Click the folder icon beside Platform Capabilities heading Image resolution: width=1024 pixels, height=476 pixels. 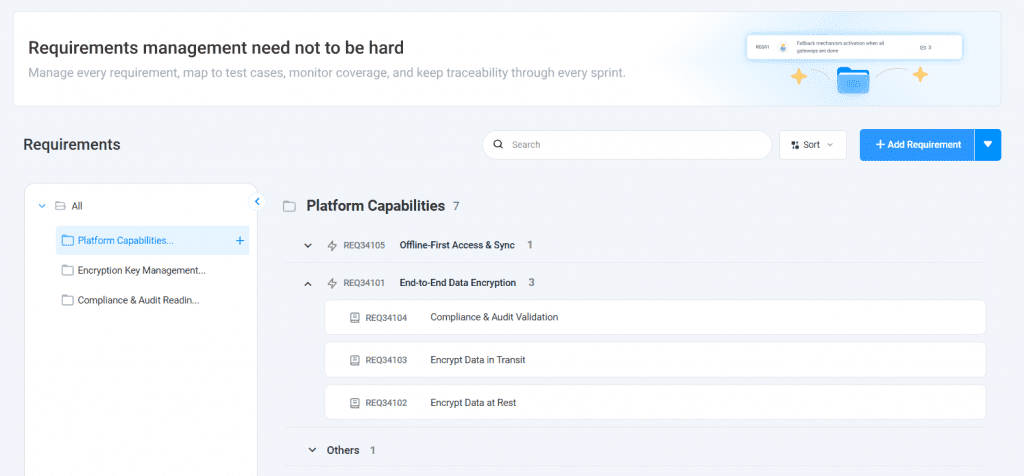[289, 207]
